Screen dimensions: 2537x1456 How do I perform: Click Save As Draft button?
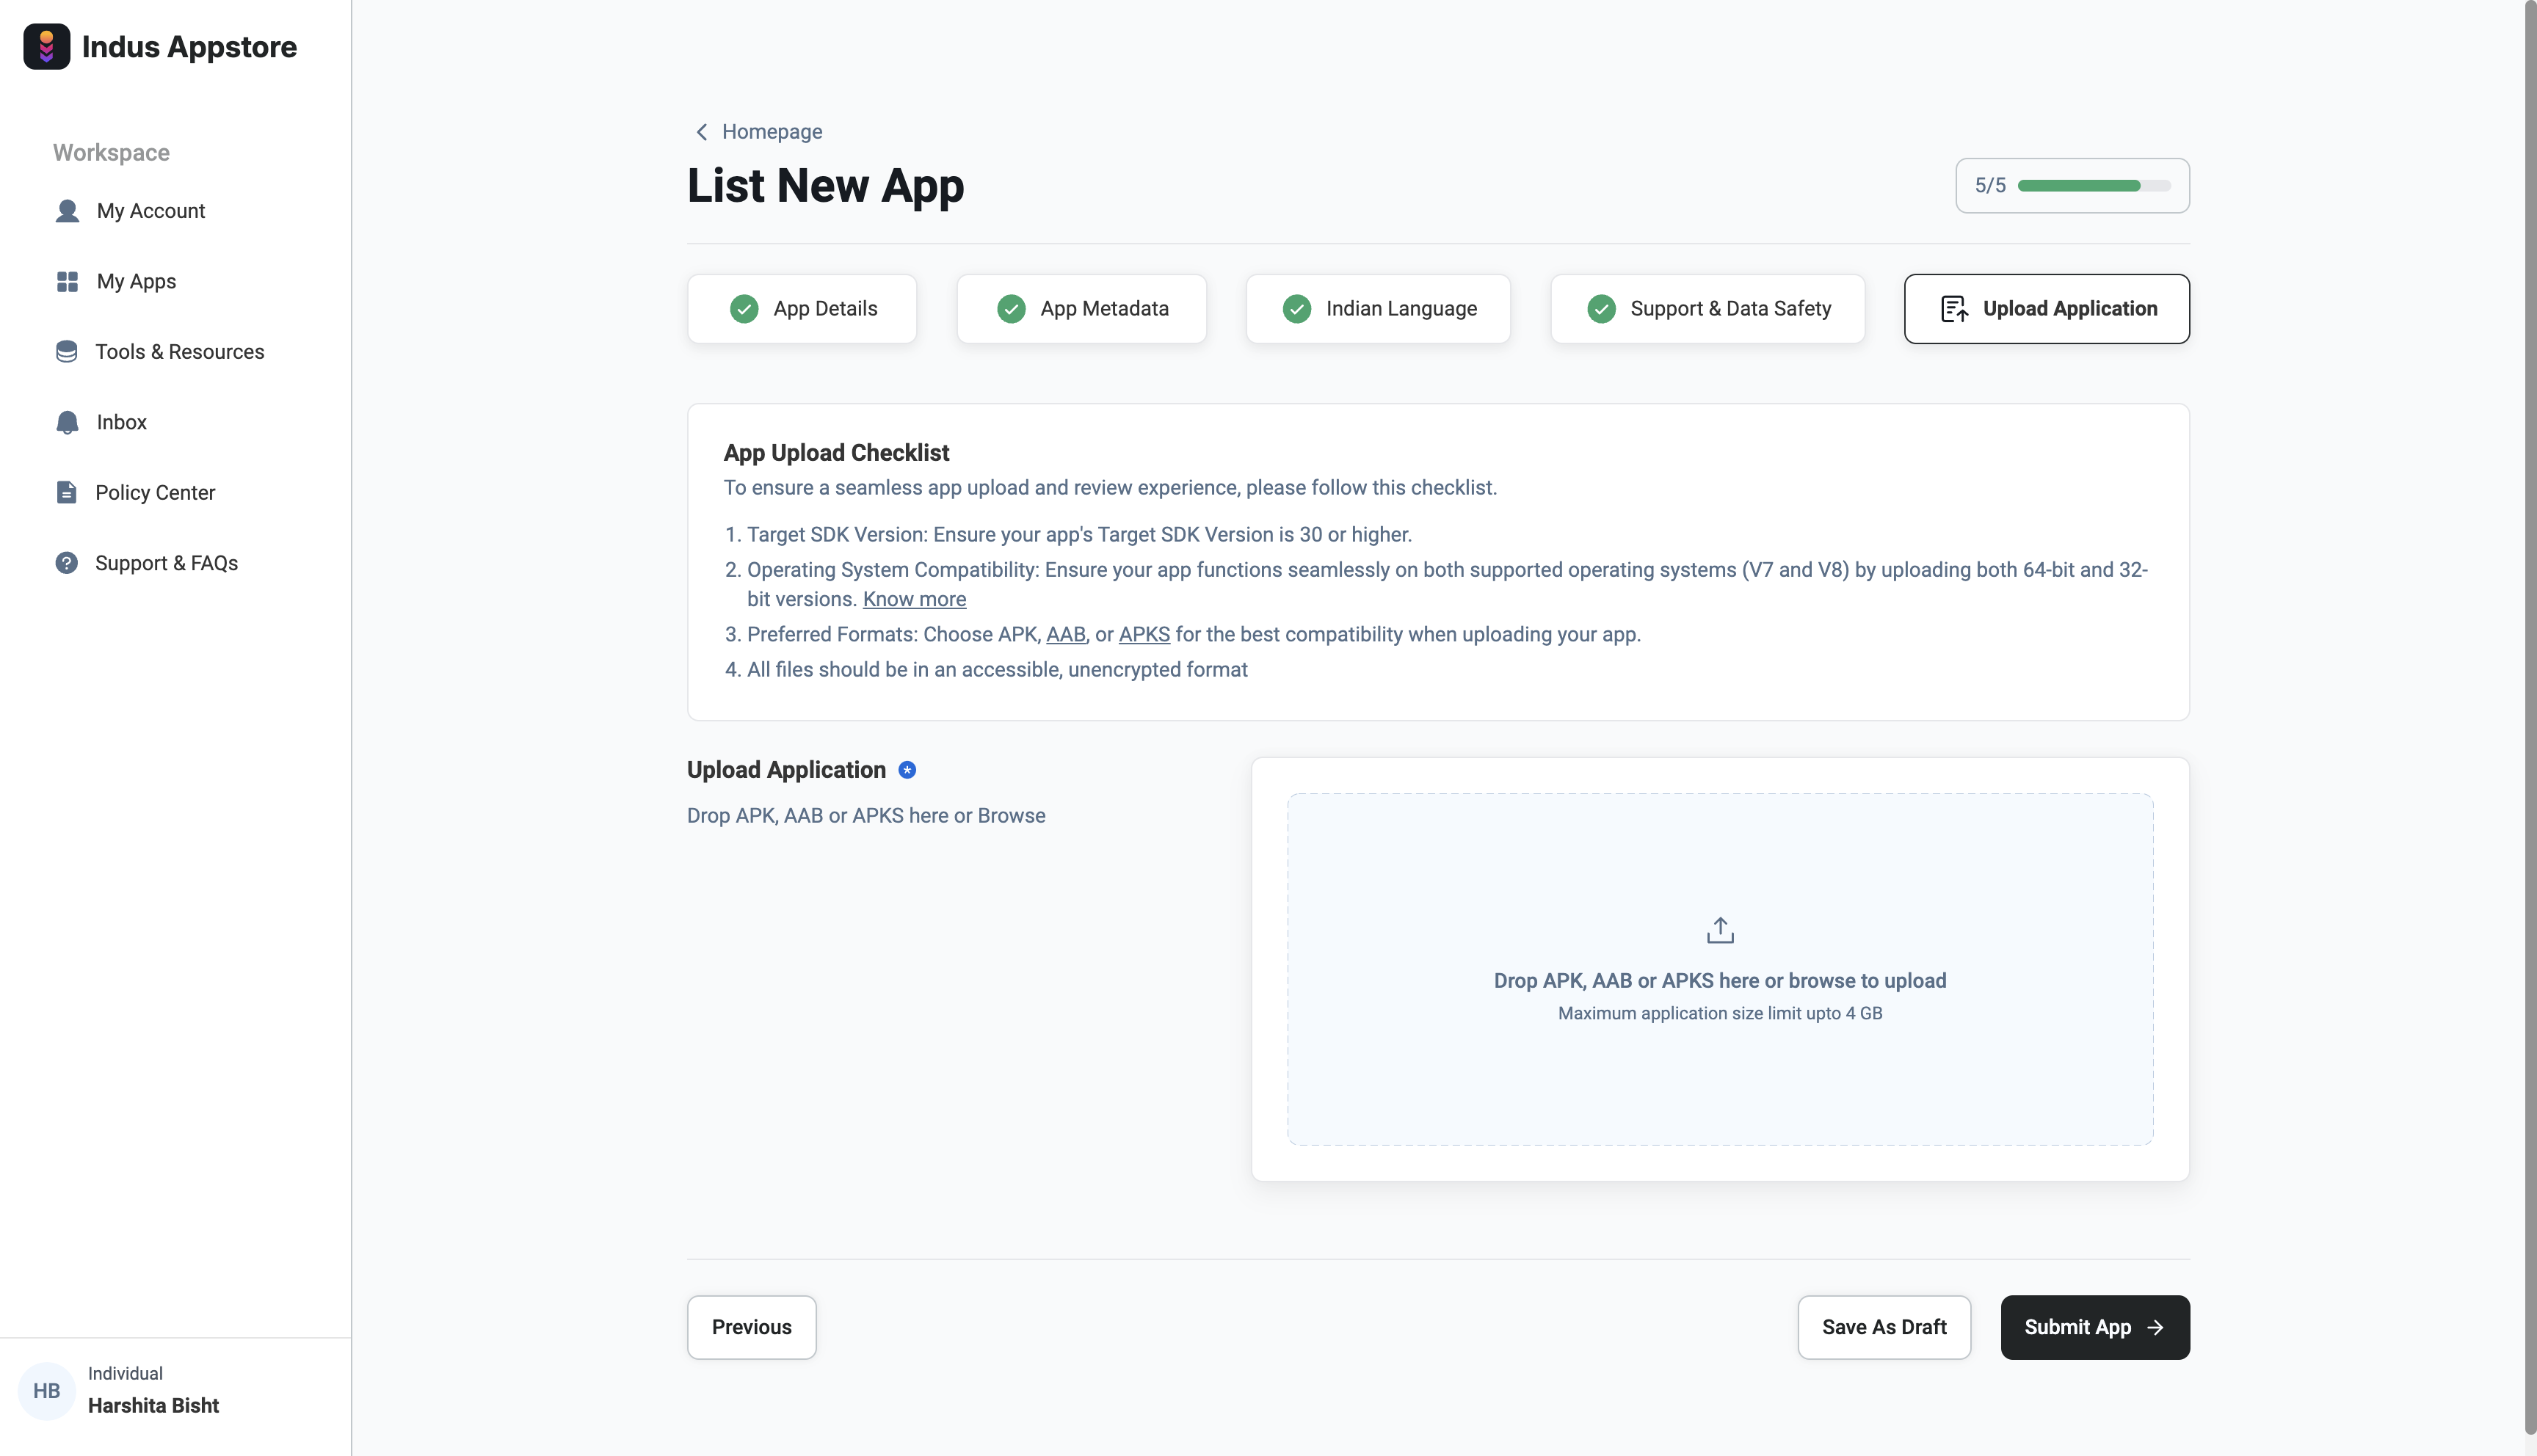(1884, 1328)
